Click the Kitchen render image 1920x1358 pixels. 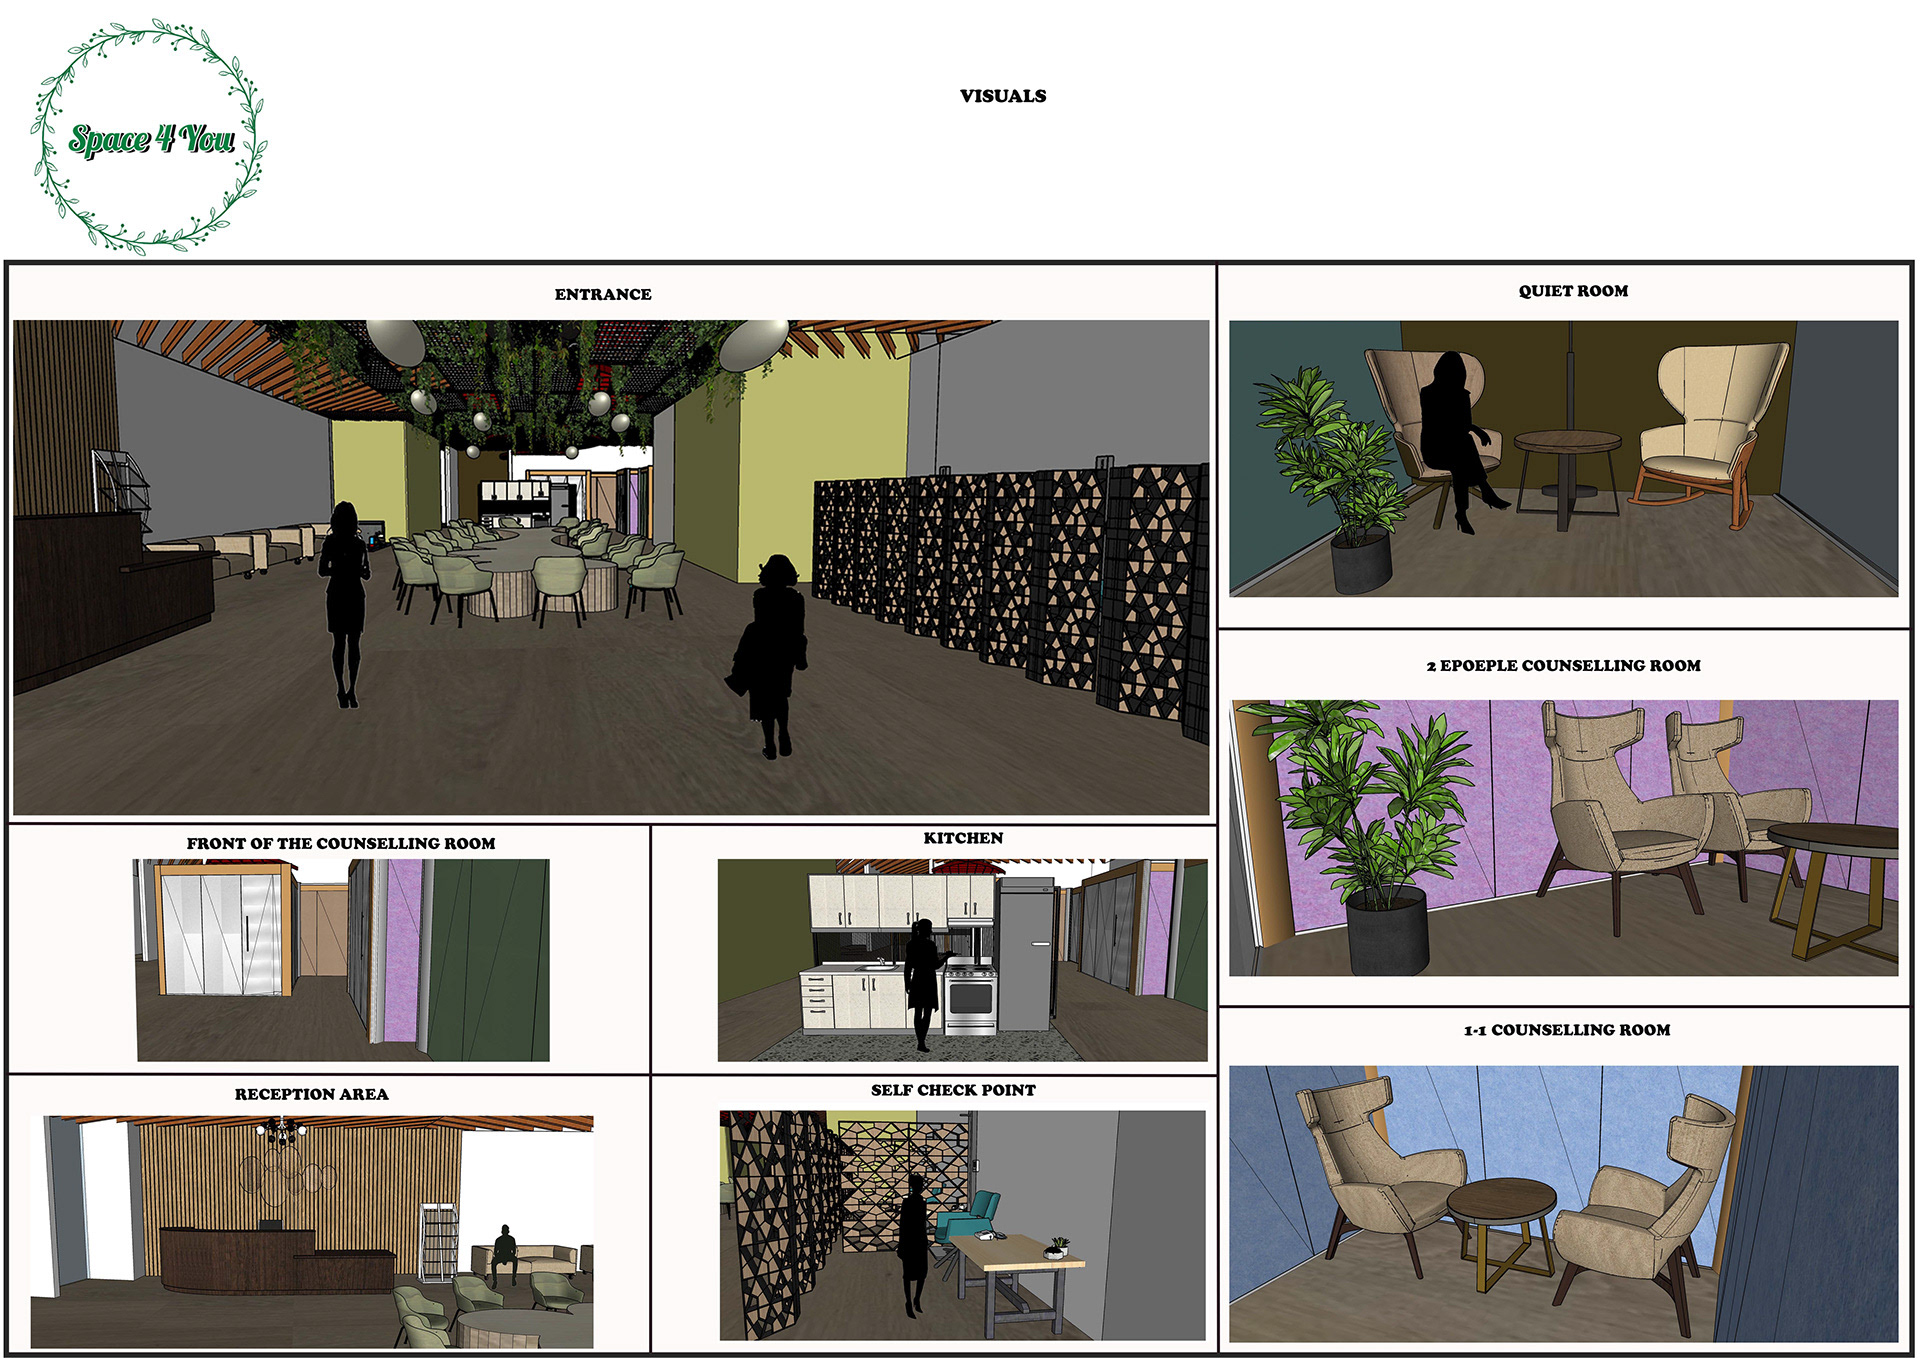click(x=962, y=960)
